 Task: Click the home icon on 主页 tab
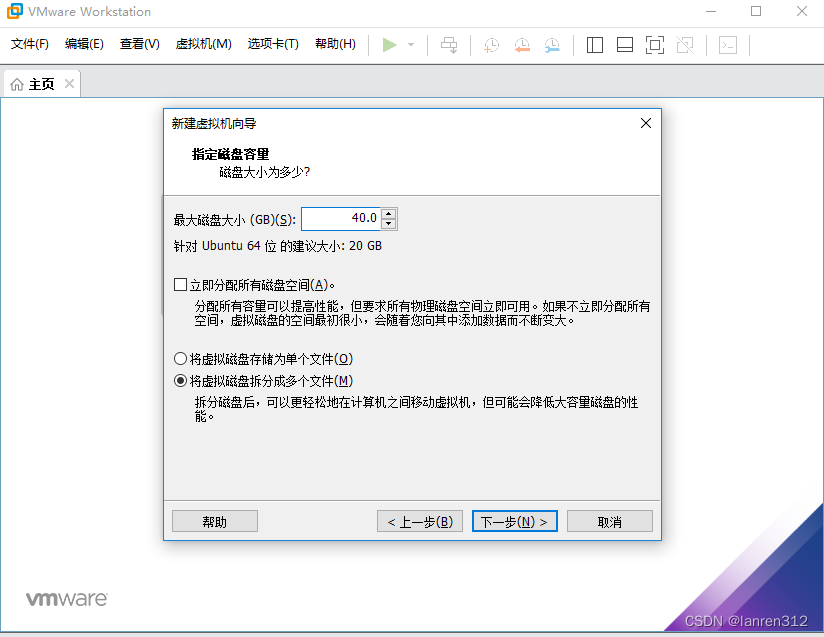click(17, 84)
